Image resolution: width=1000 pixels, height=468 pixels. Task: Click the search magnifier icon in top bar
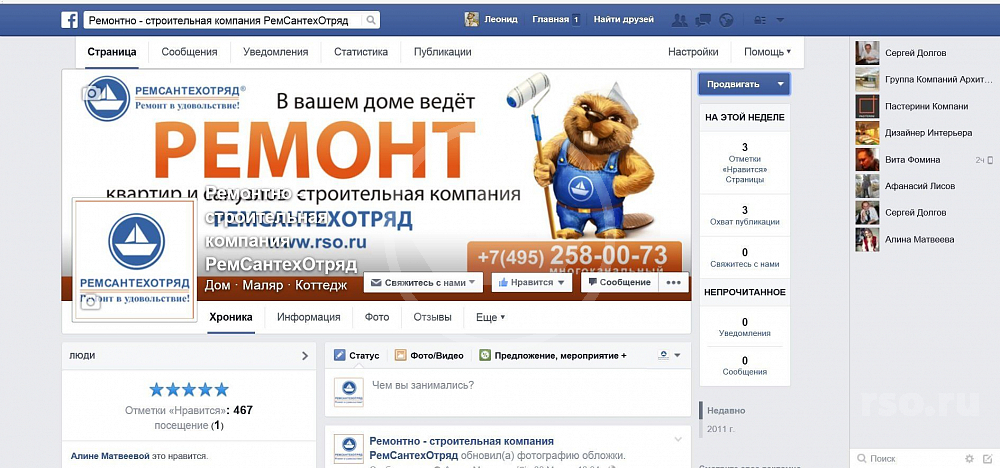point(371,20)
